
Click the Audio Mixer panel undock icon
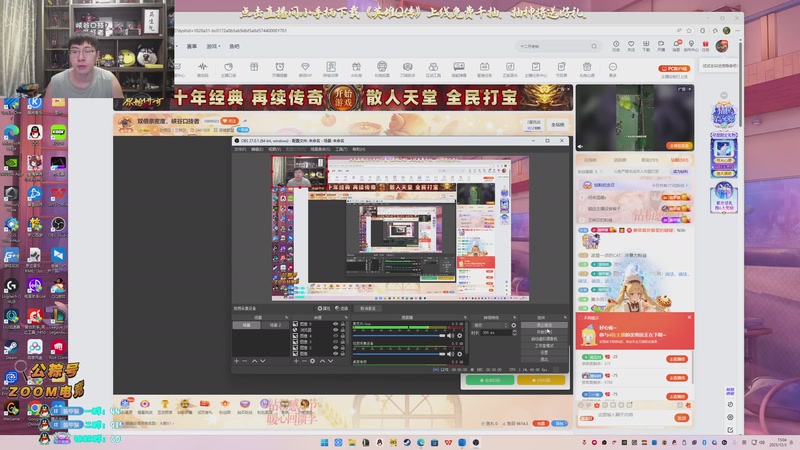(x=465, y=317)
